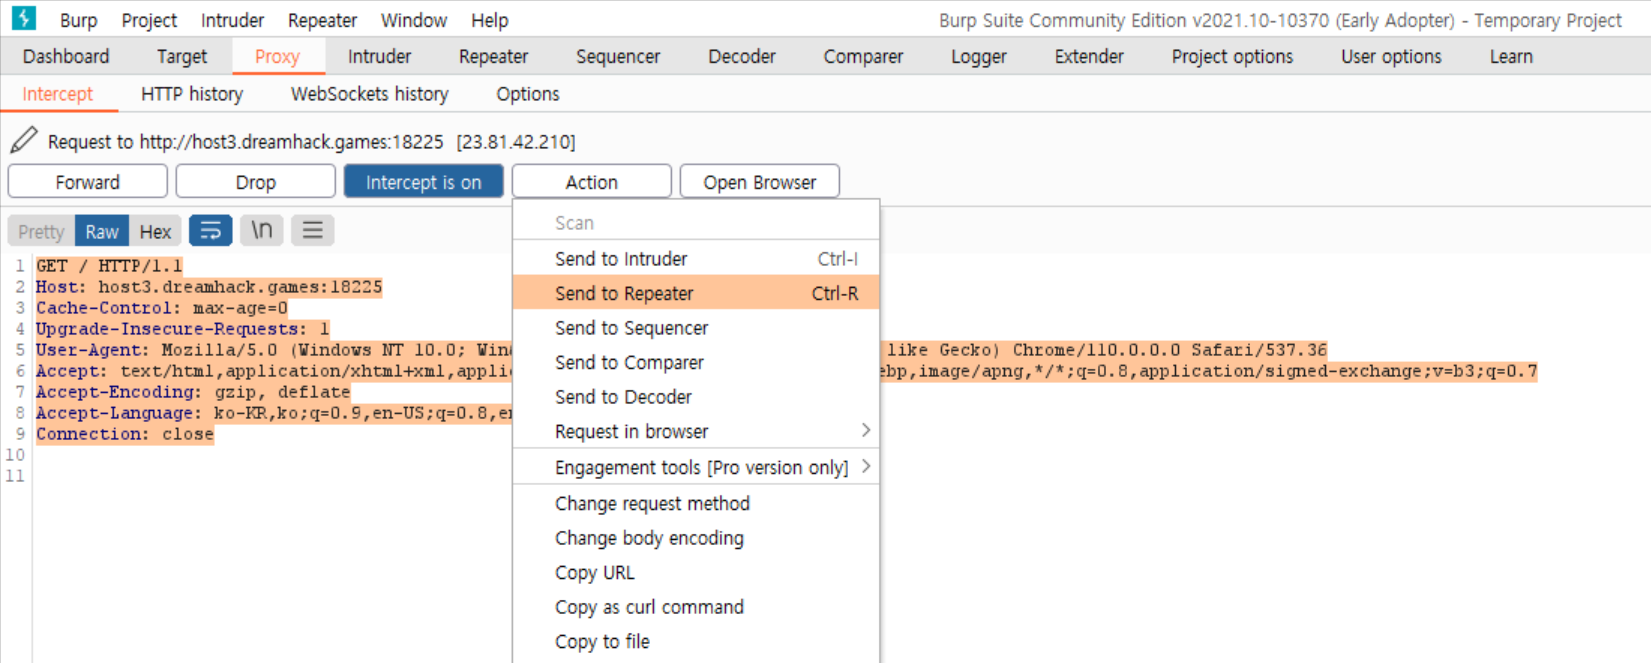Switch to the Hex view
1651x663 pixels.
tap(155, 232)
